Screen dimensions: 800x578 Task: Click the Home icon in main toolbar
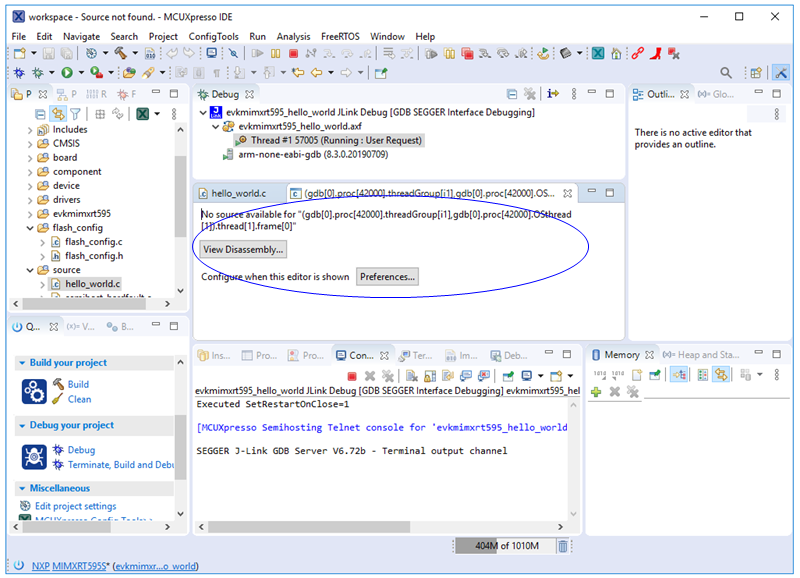point(616,54)
